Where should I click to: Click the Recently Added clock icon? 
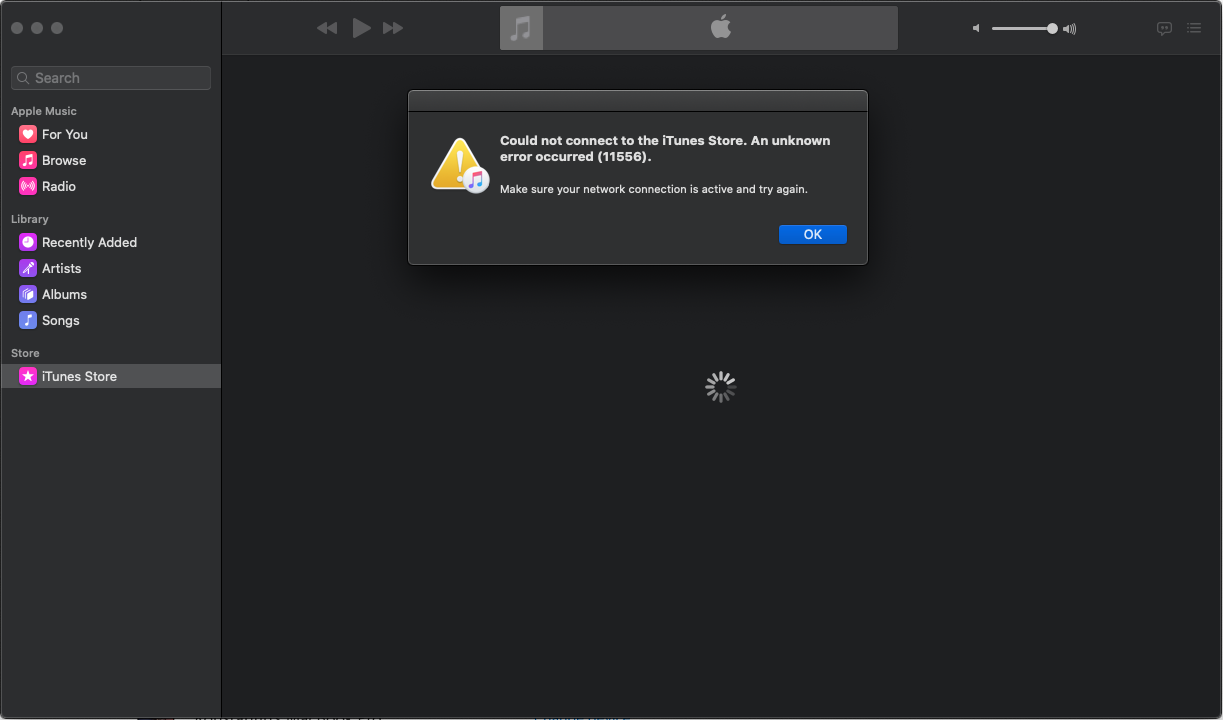pos(28,242)
